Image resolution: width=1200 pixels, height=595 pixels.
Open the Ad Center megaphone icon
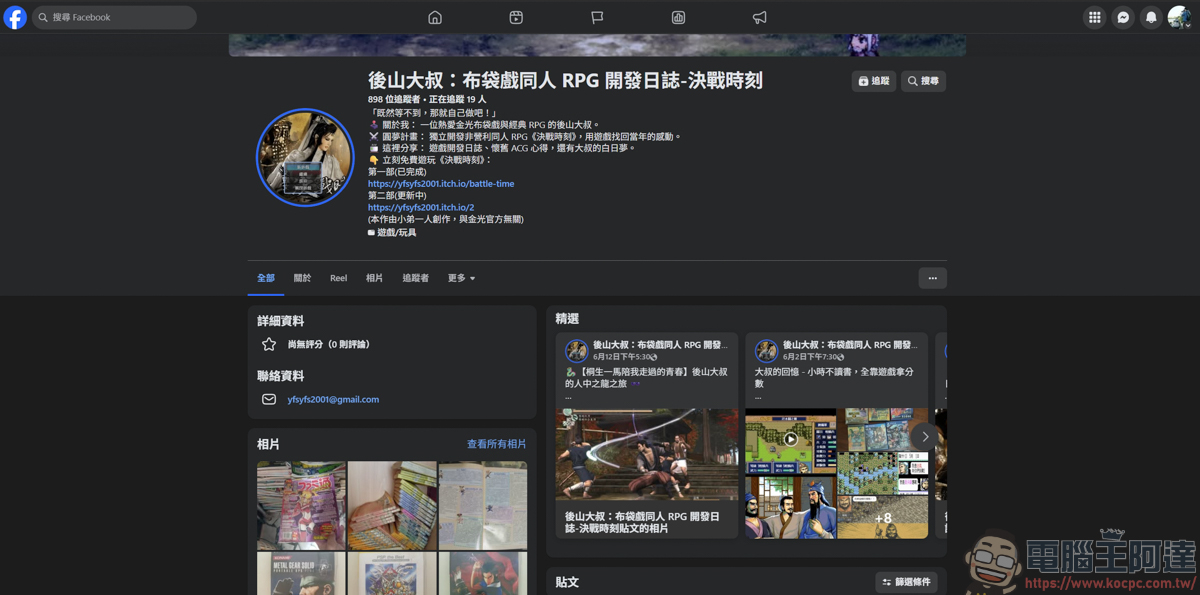tap(760, 17)
